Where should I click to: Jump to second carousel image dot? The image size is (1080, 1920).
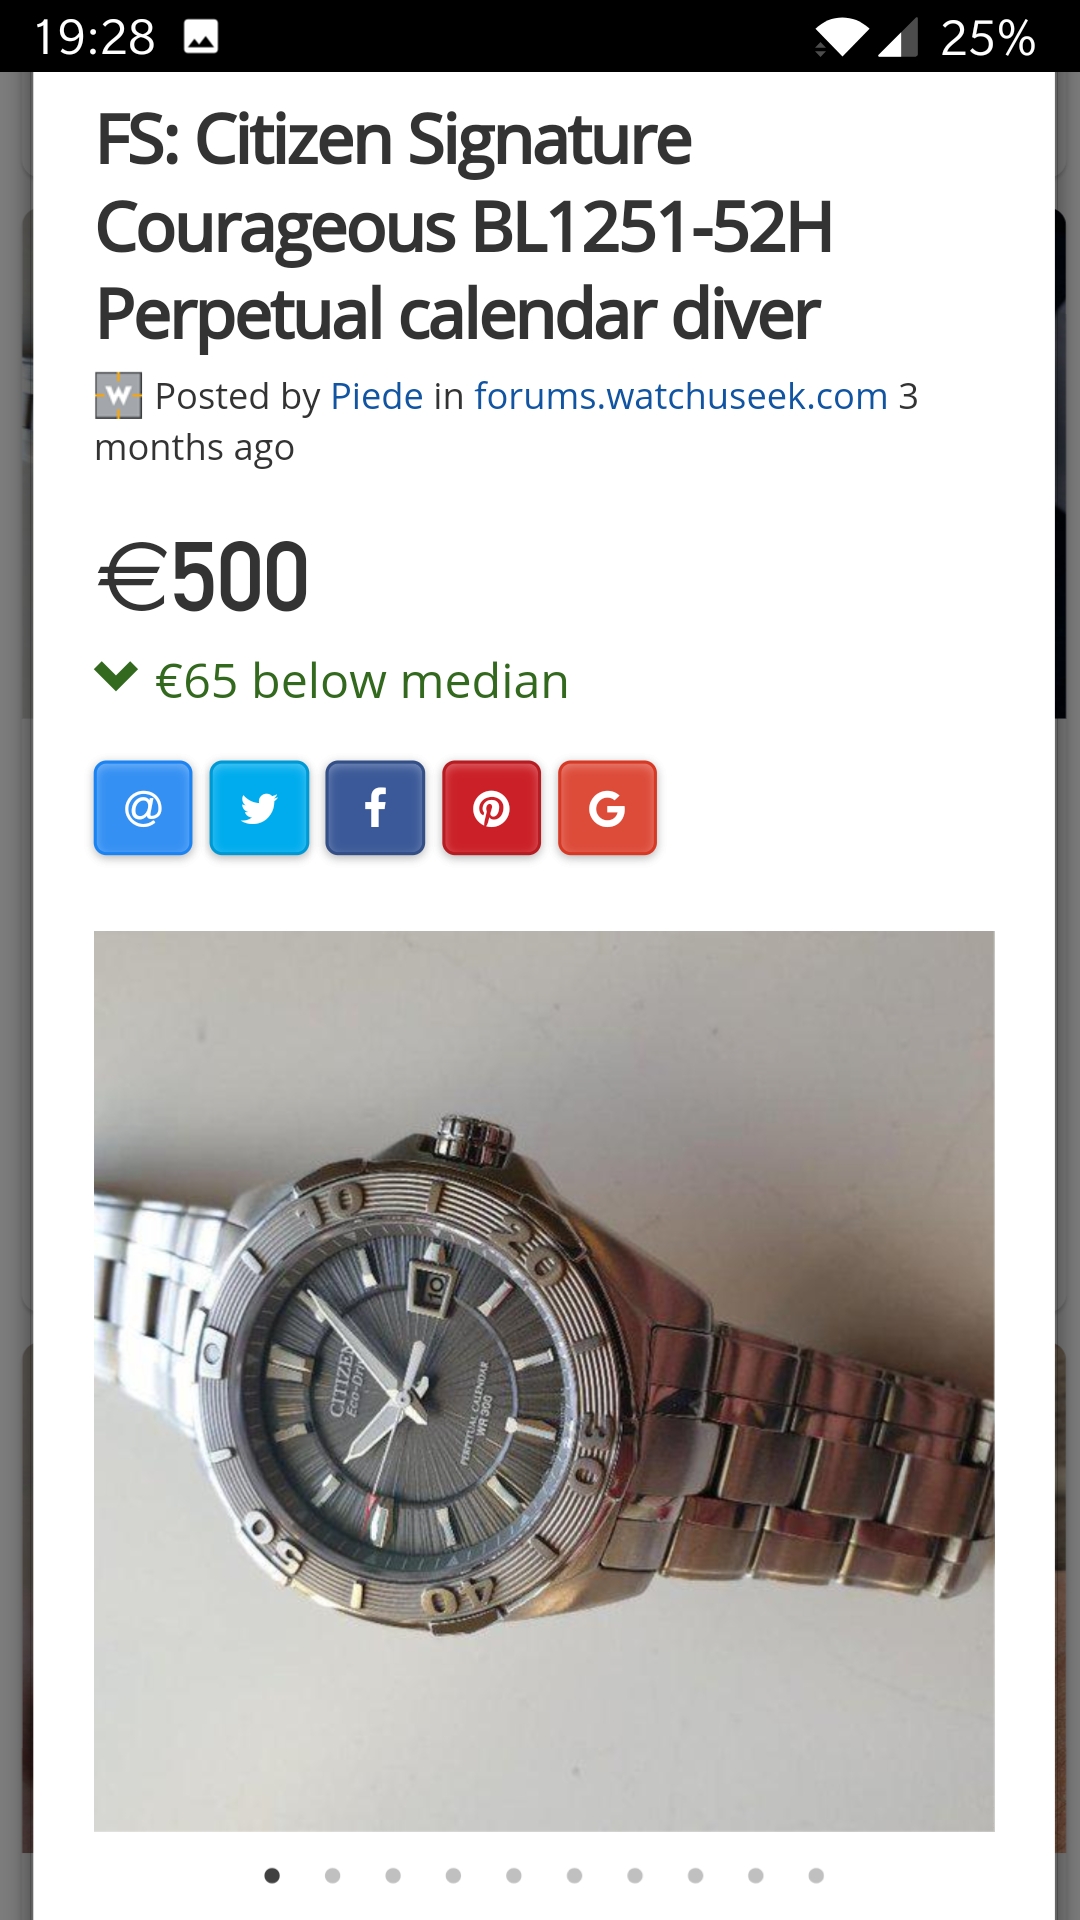[x=333, y=1875]
